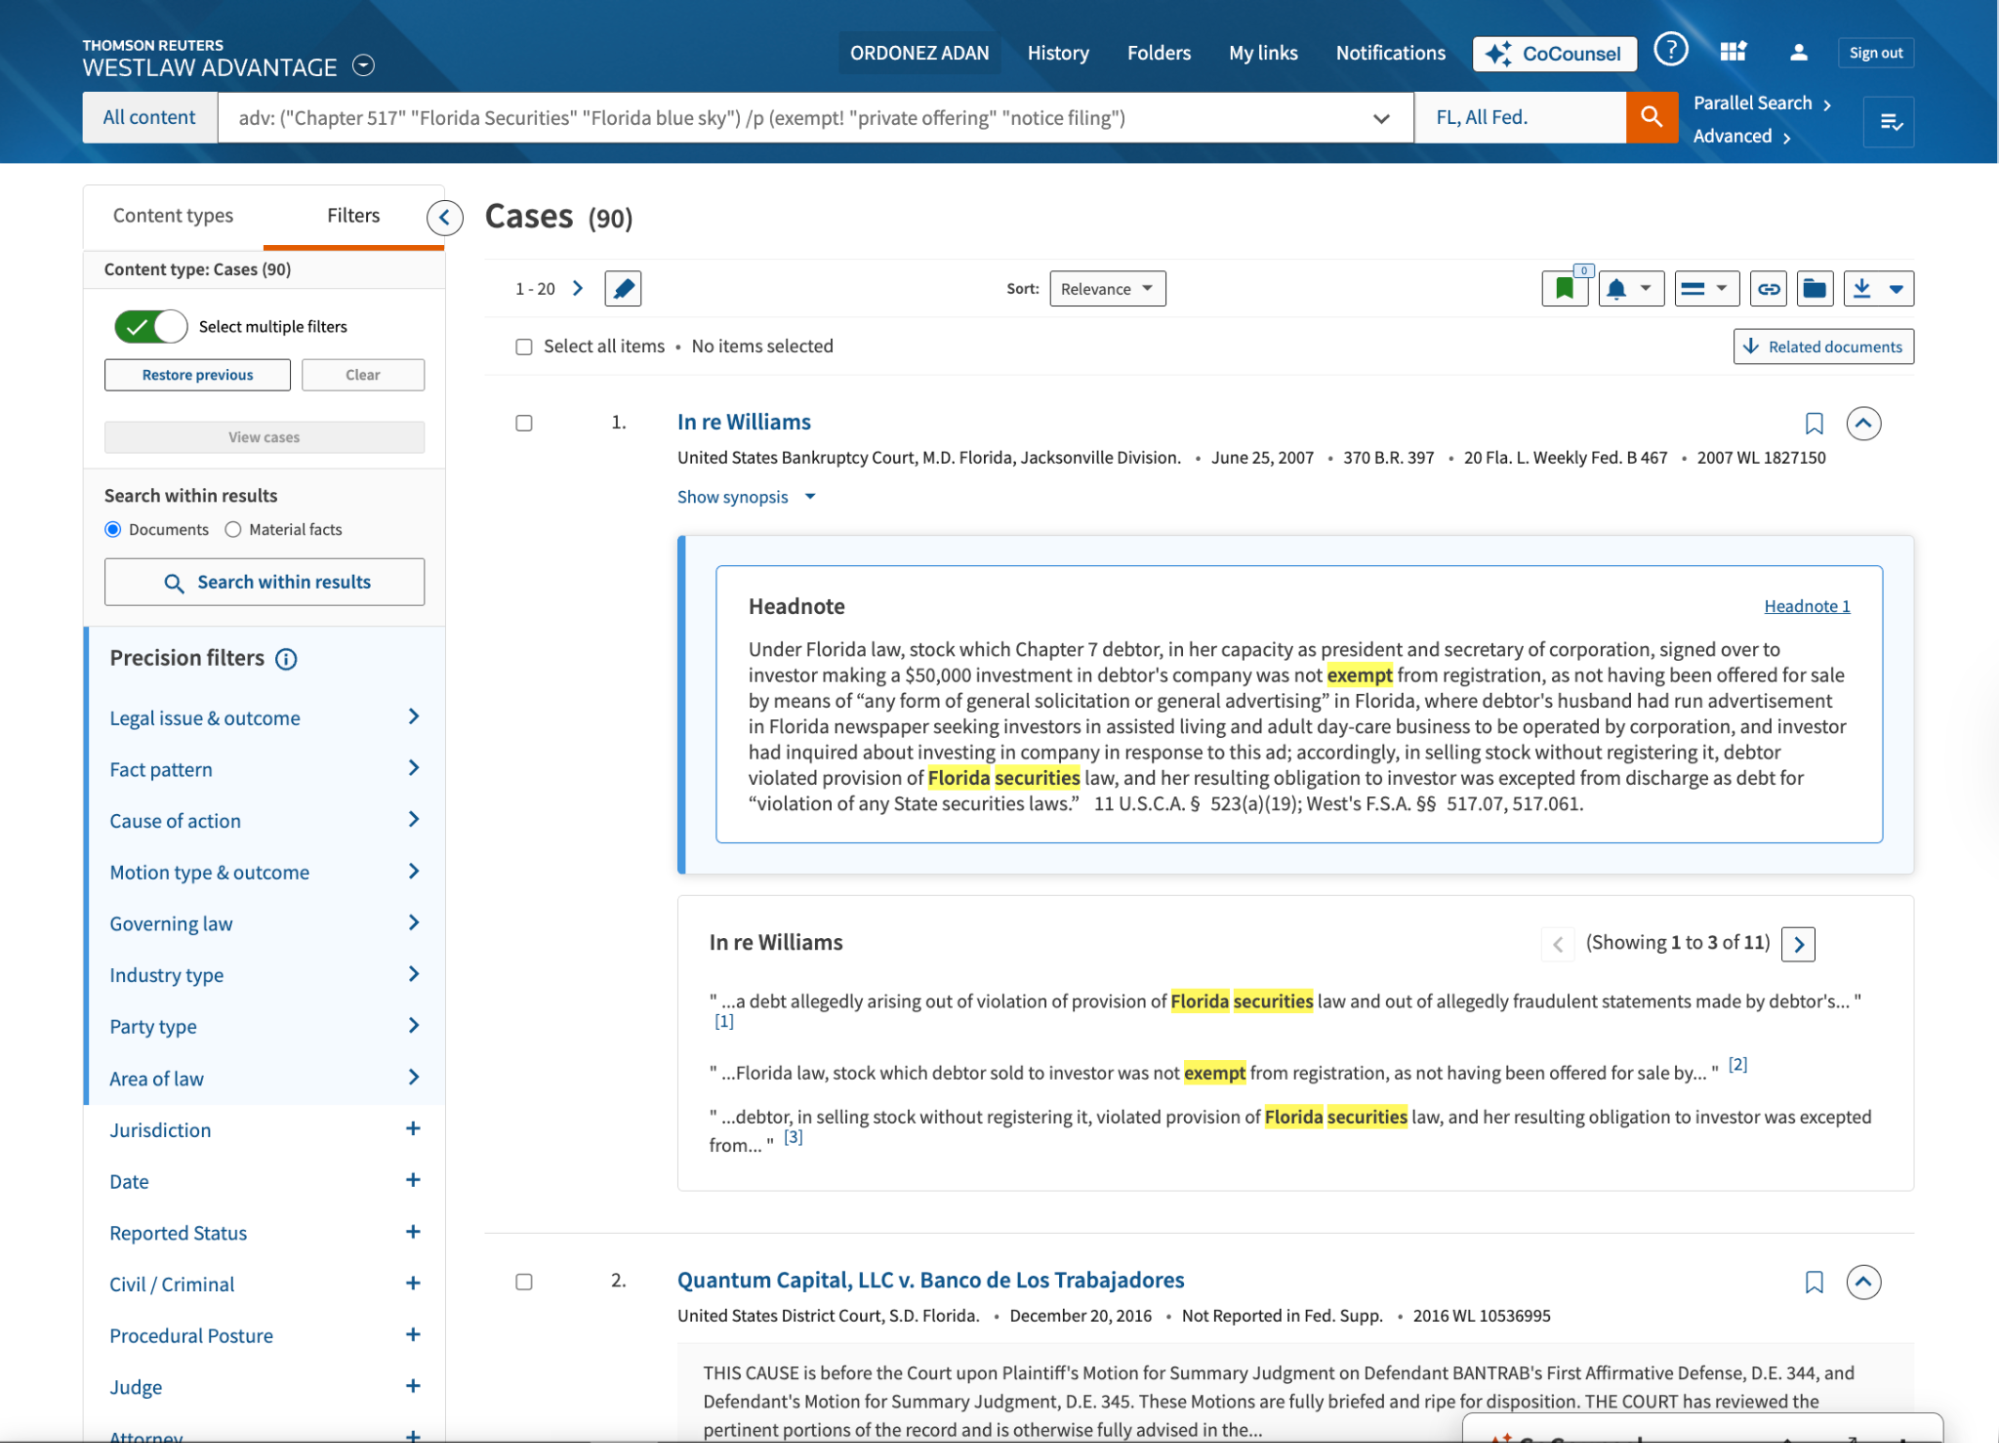Open Notifications in top navigation
The image size is (1999, 1443).
coord(1390,53)
